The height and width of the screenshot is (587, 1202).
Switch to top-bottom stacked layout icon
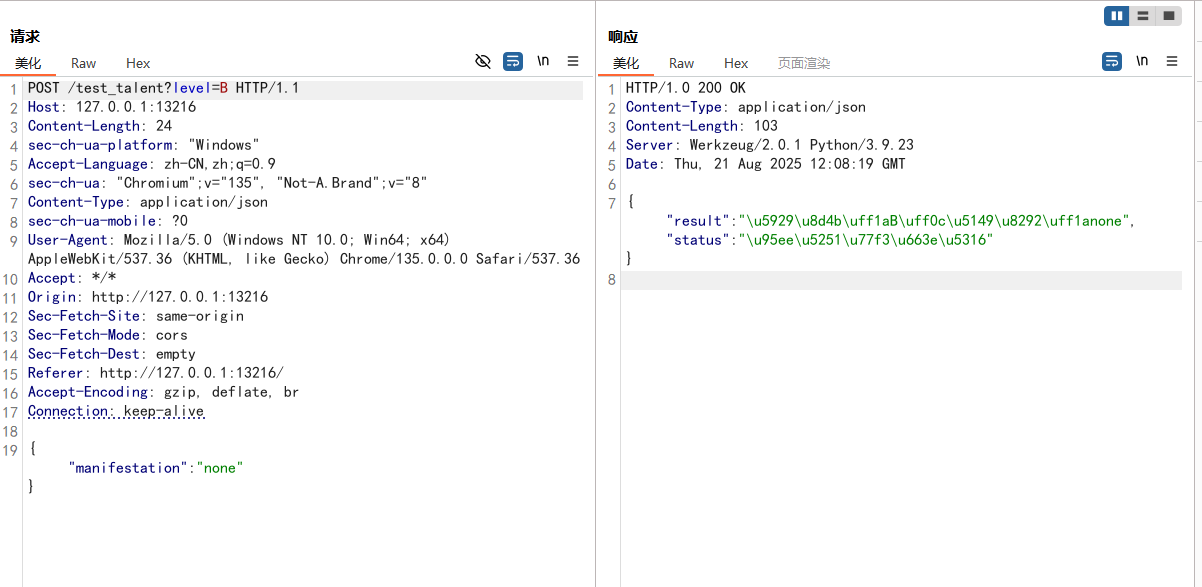tap(1143, 16)
